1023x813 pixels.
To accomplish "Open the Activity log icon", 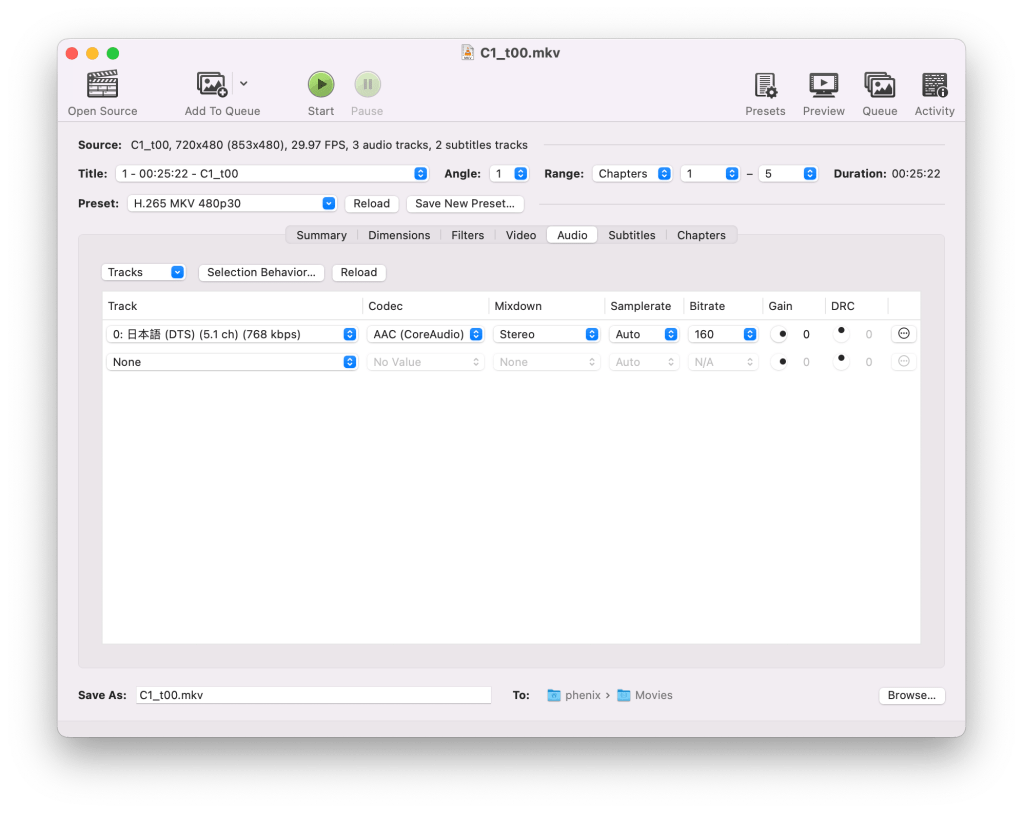I will (x=934, y=85).
